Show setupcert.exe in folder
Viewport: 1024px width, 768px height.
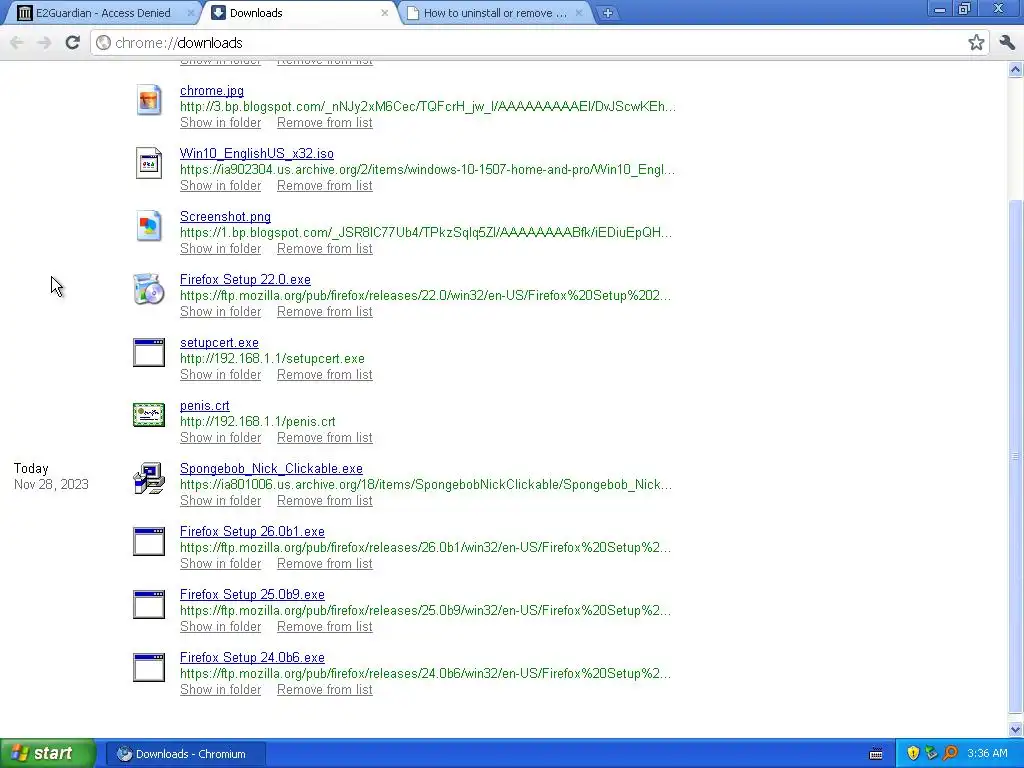[x=220, y=375]
